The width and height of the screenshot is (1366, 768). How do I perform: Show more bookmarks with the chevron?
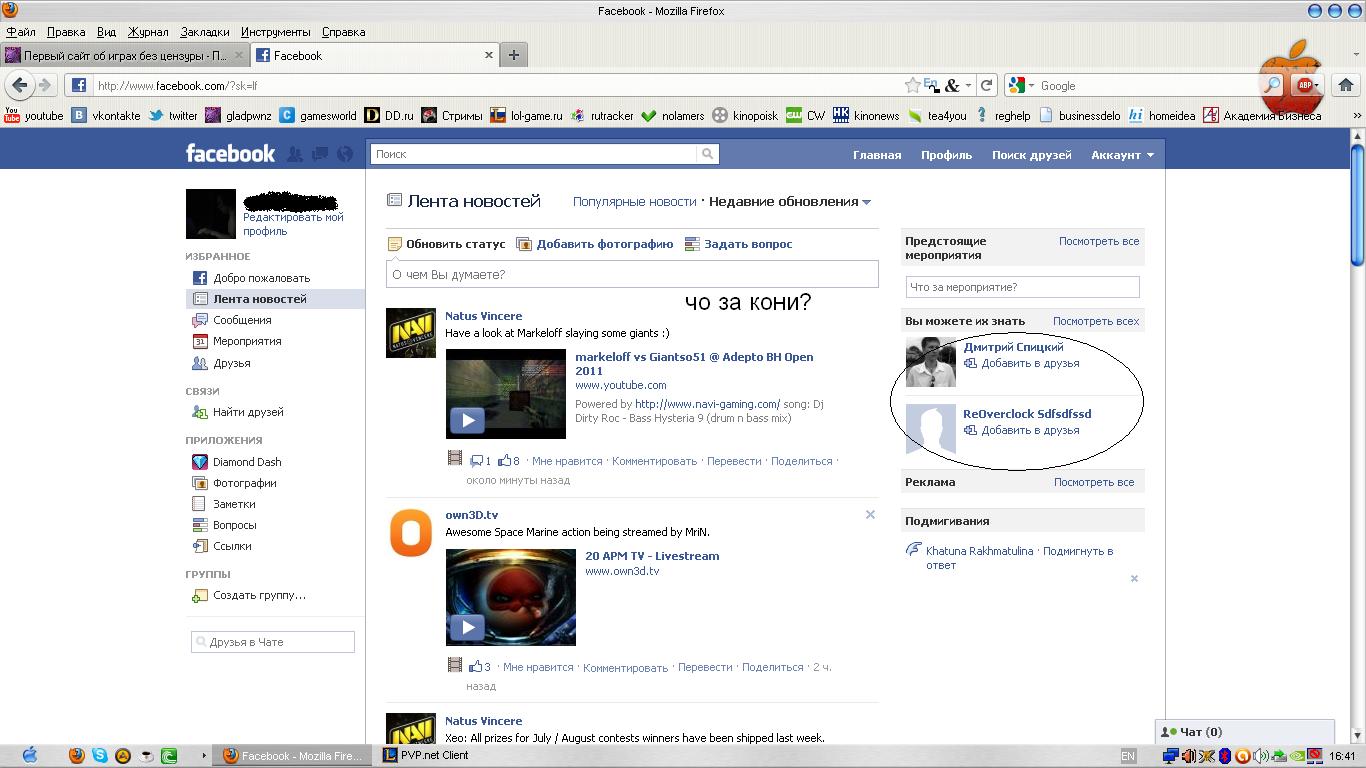point(1357,116)
